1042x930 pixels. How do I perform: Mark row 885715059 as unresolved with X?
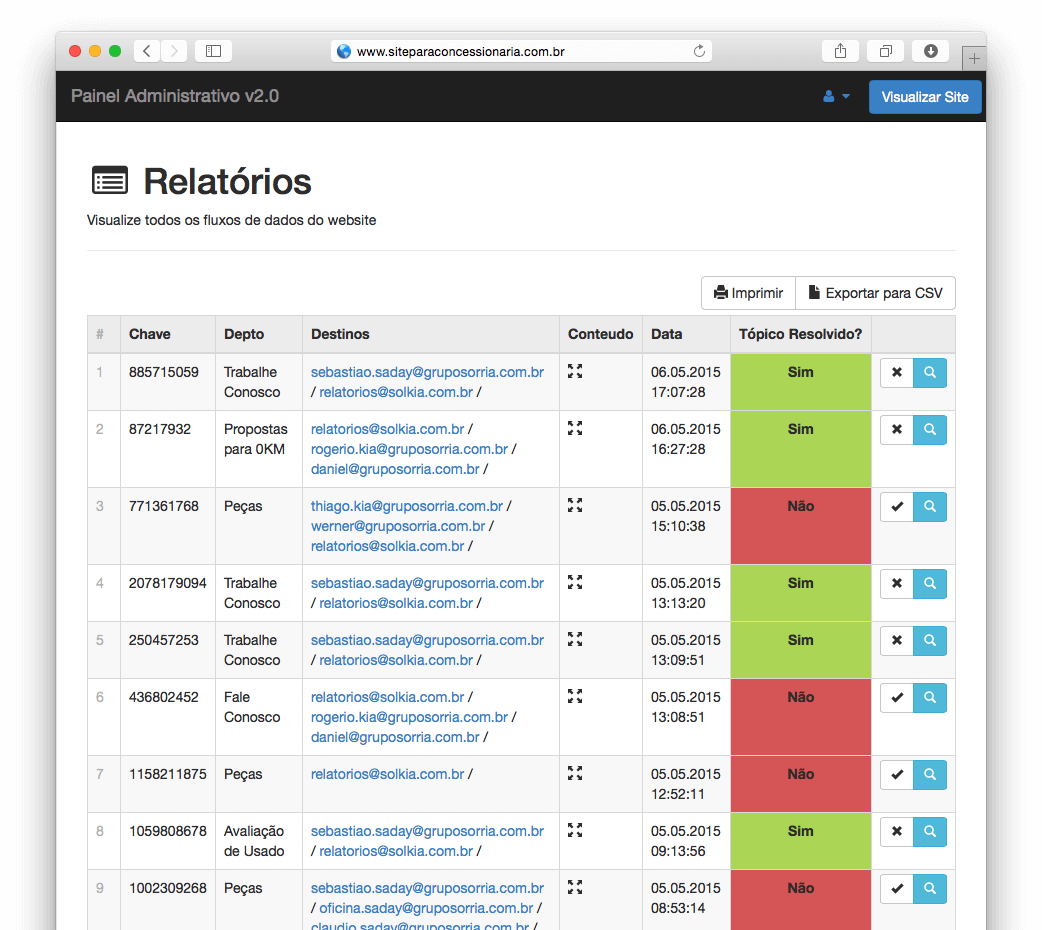coord(896,373)
